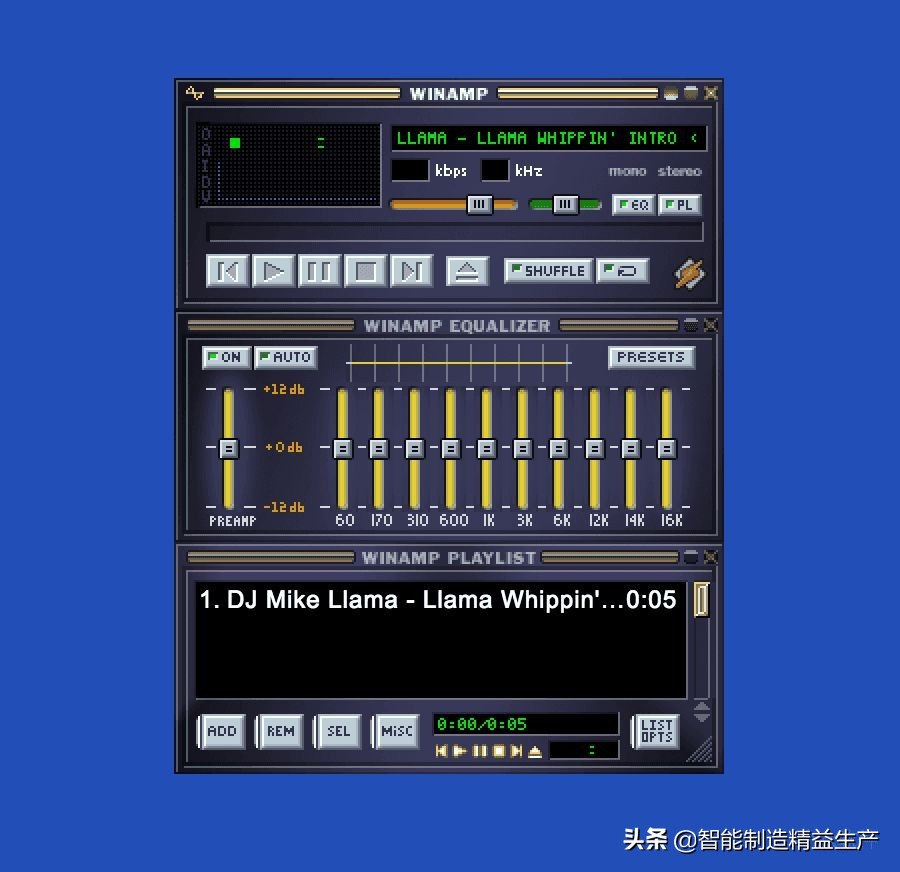Toggle Shuffle mode
900x872 pixels.
tap(548, 270)
